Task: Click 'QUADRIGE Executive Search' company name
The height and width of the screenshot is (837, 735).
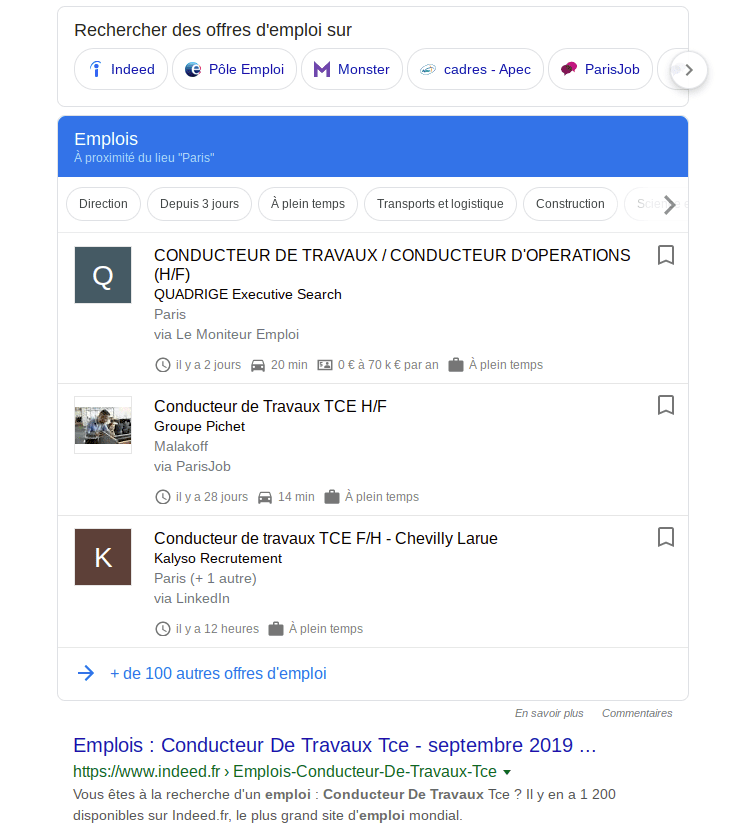Action: pyautogui.click(x=248, y=295)
